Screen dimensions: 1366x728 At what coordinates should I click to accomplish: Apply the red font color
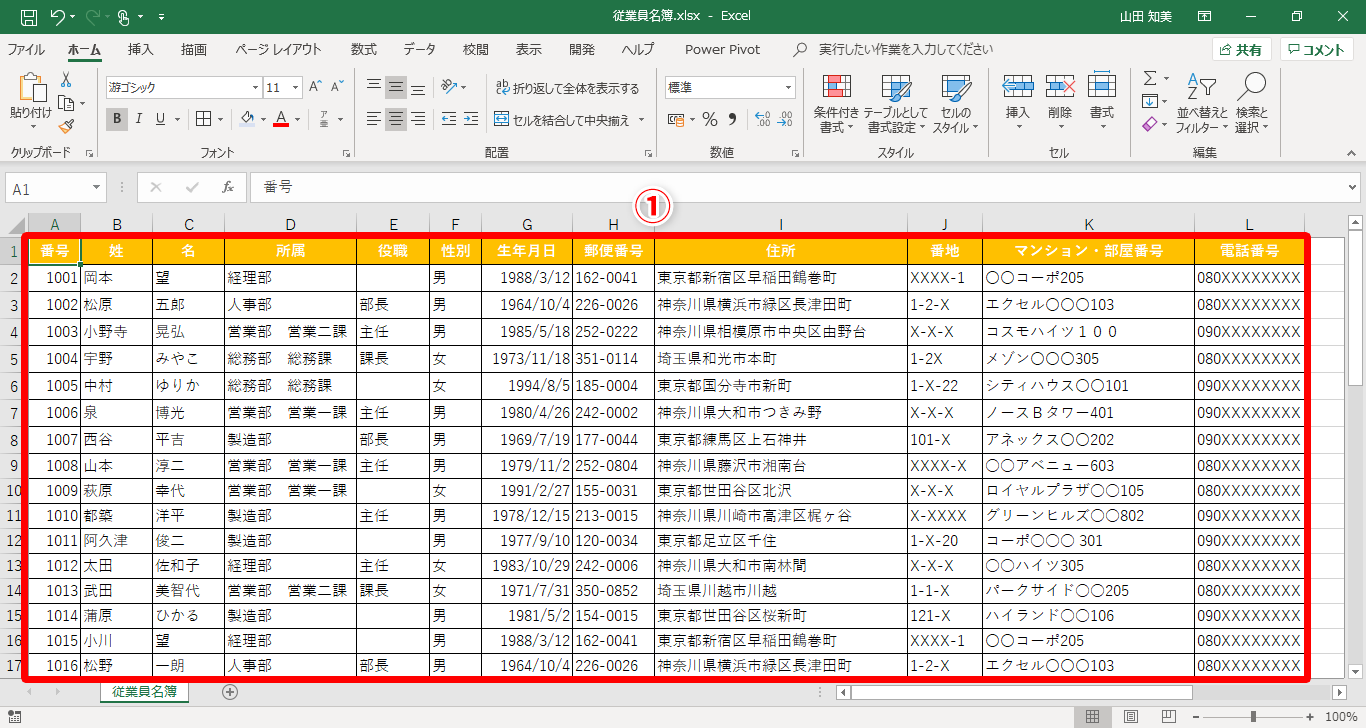point(282,120)
